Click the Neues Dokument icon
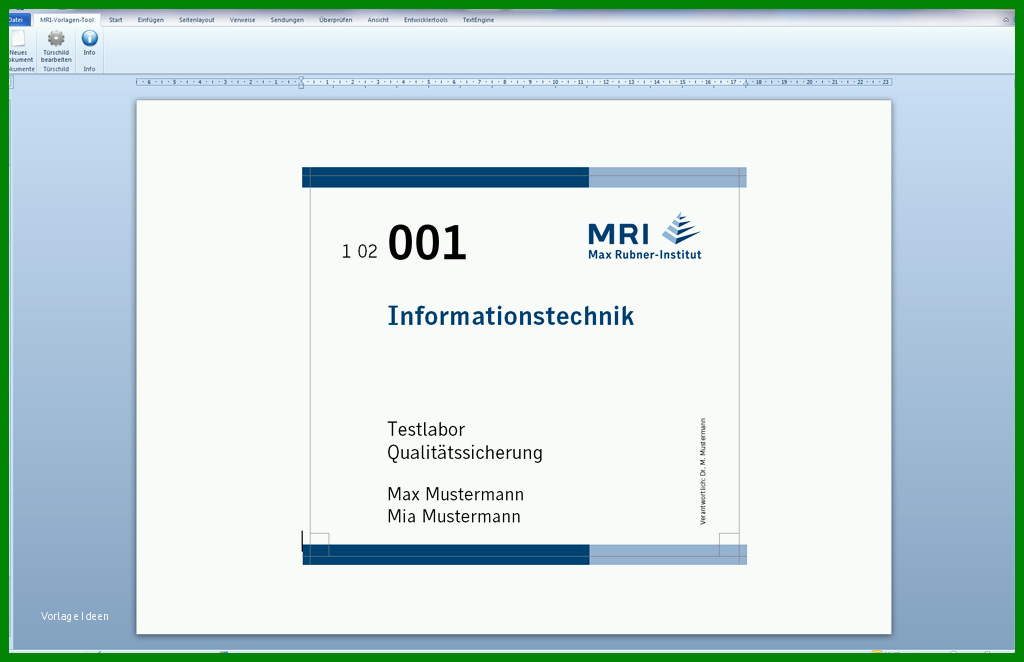Viewport: 1024px width, 662px height. tap(18, 39)
